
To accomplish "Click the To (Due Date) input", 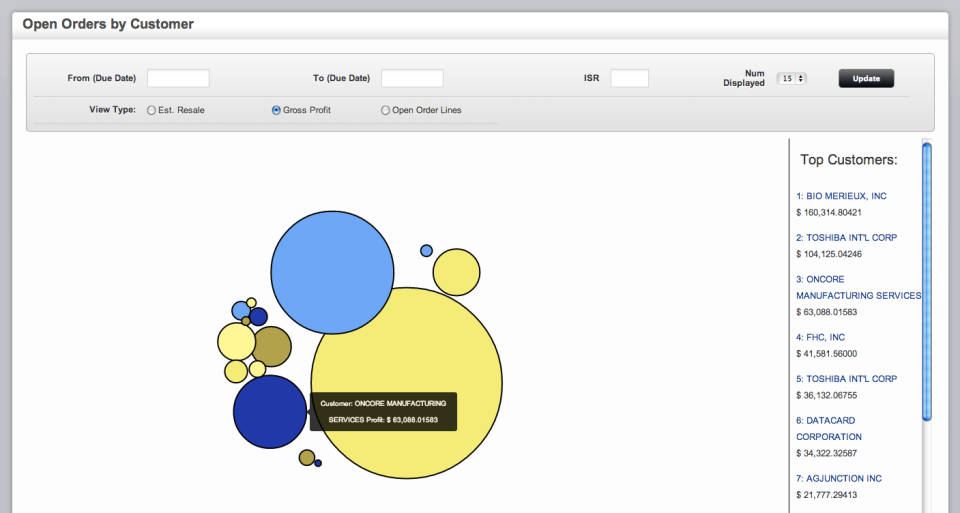I will point(412,78).
